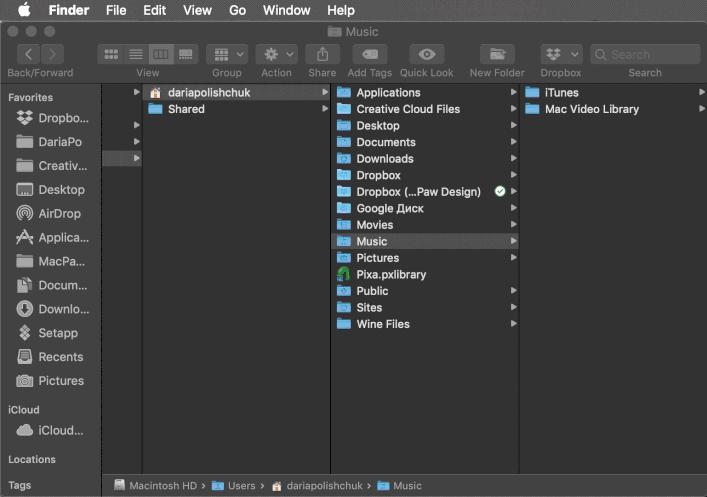This screenshot has height=497, width=707.
Task: Open the Action gear dropdown
Action: [x=276, y=55]
